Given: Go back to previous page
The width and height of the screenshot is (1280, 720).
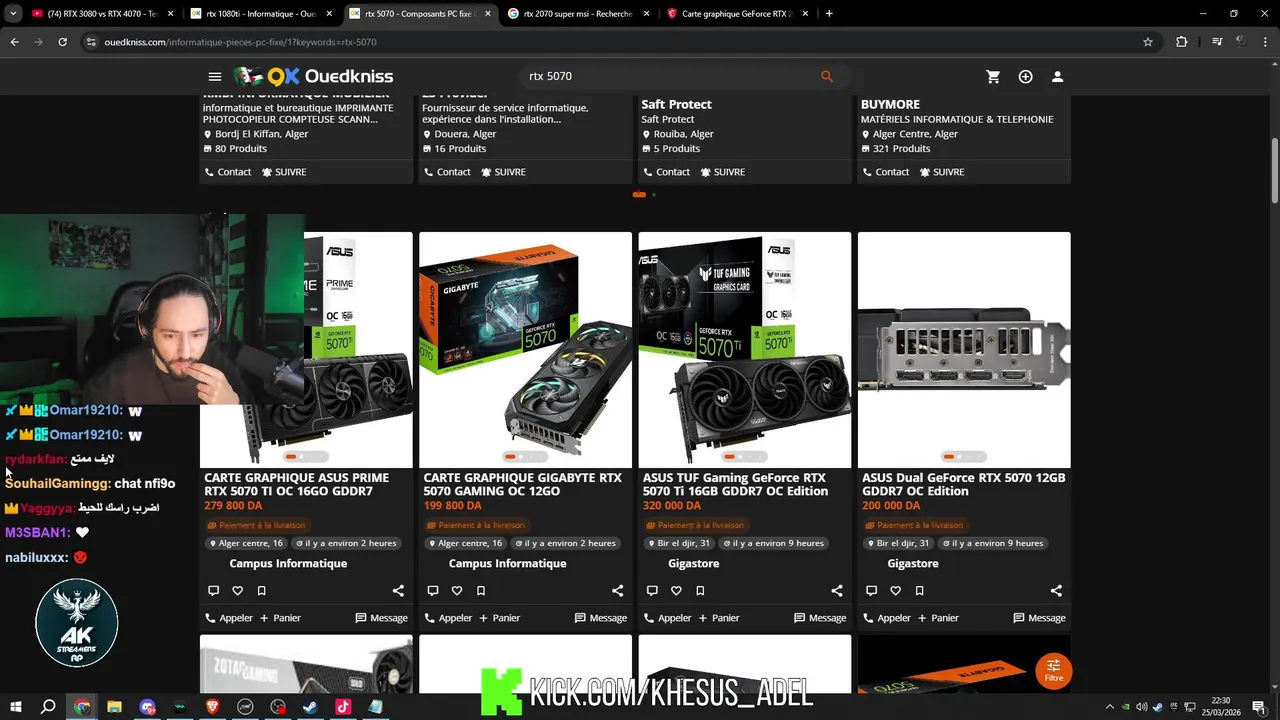Looking at the screenshot, I should coord(14,42).
